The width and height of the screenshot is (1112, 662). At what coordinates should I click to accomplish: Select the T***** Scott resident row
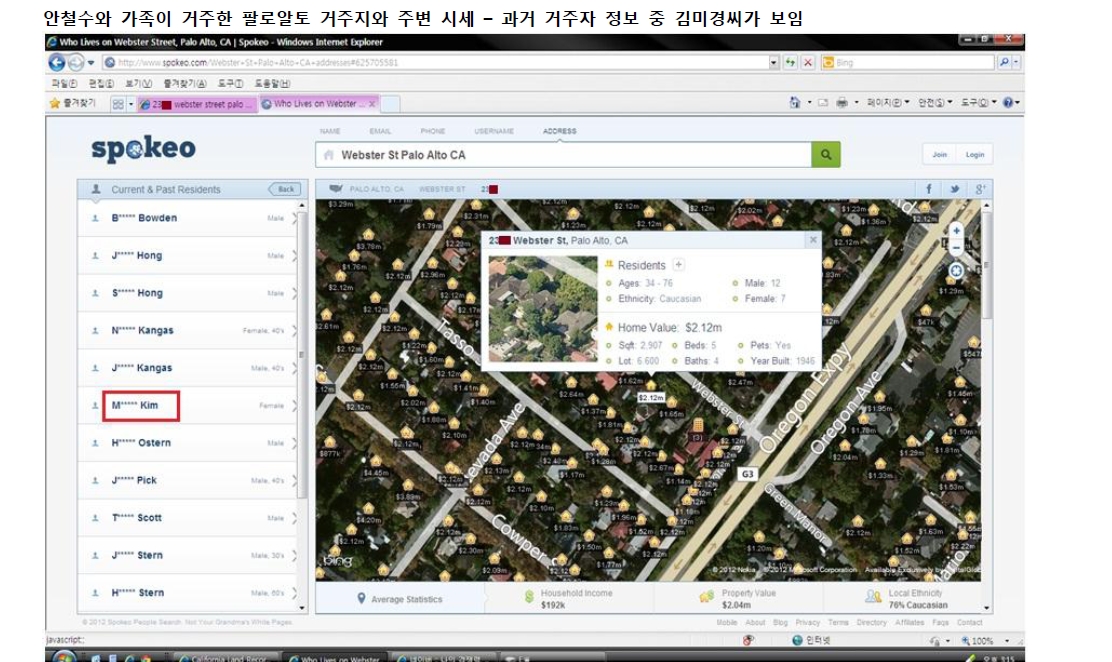(187, 518)
